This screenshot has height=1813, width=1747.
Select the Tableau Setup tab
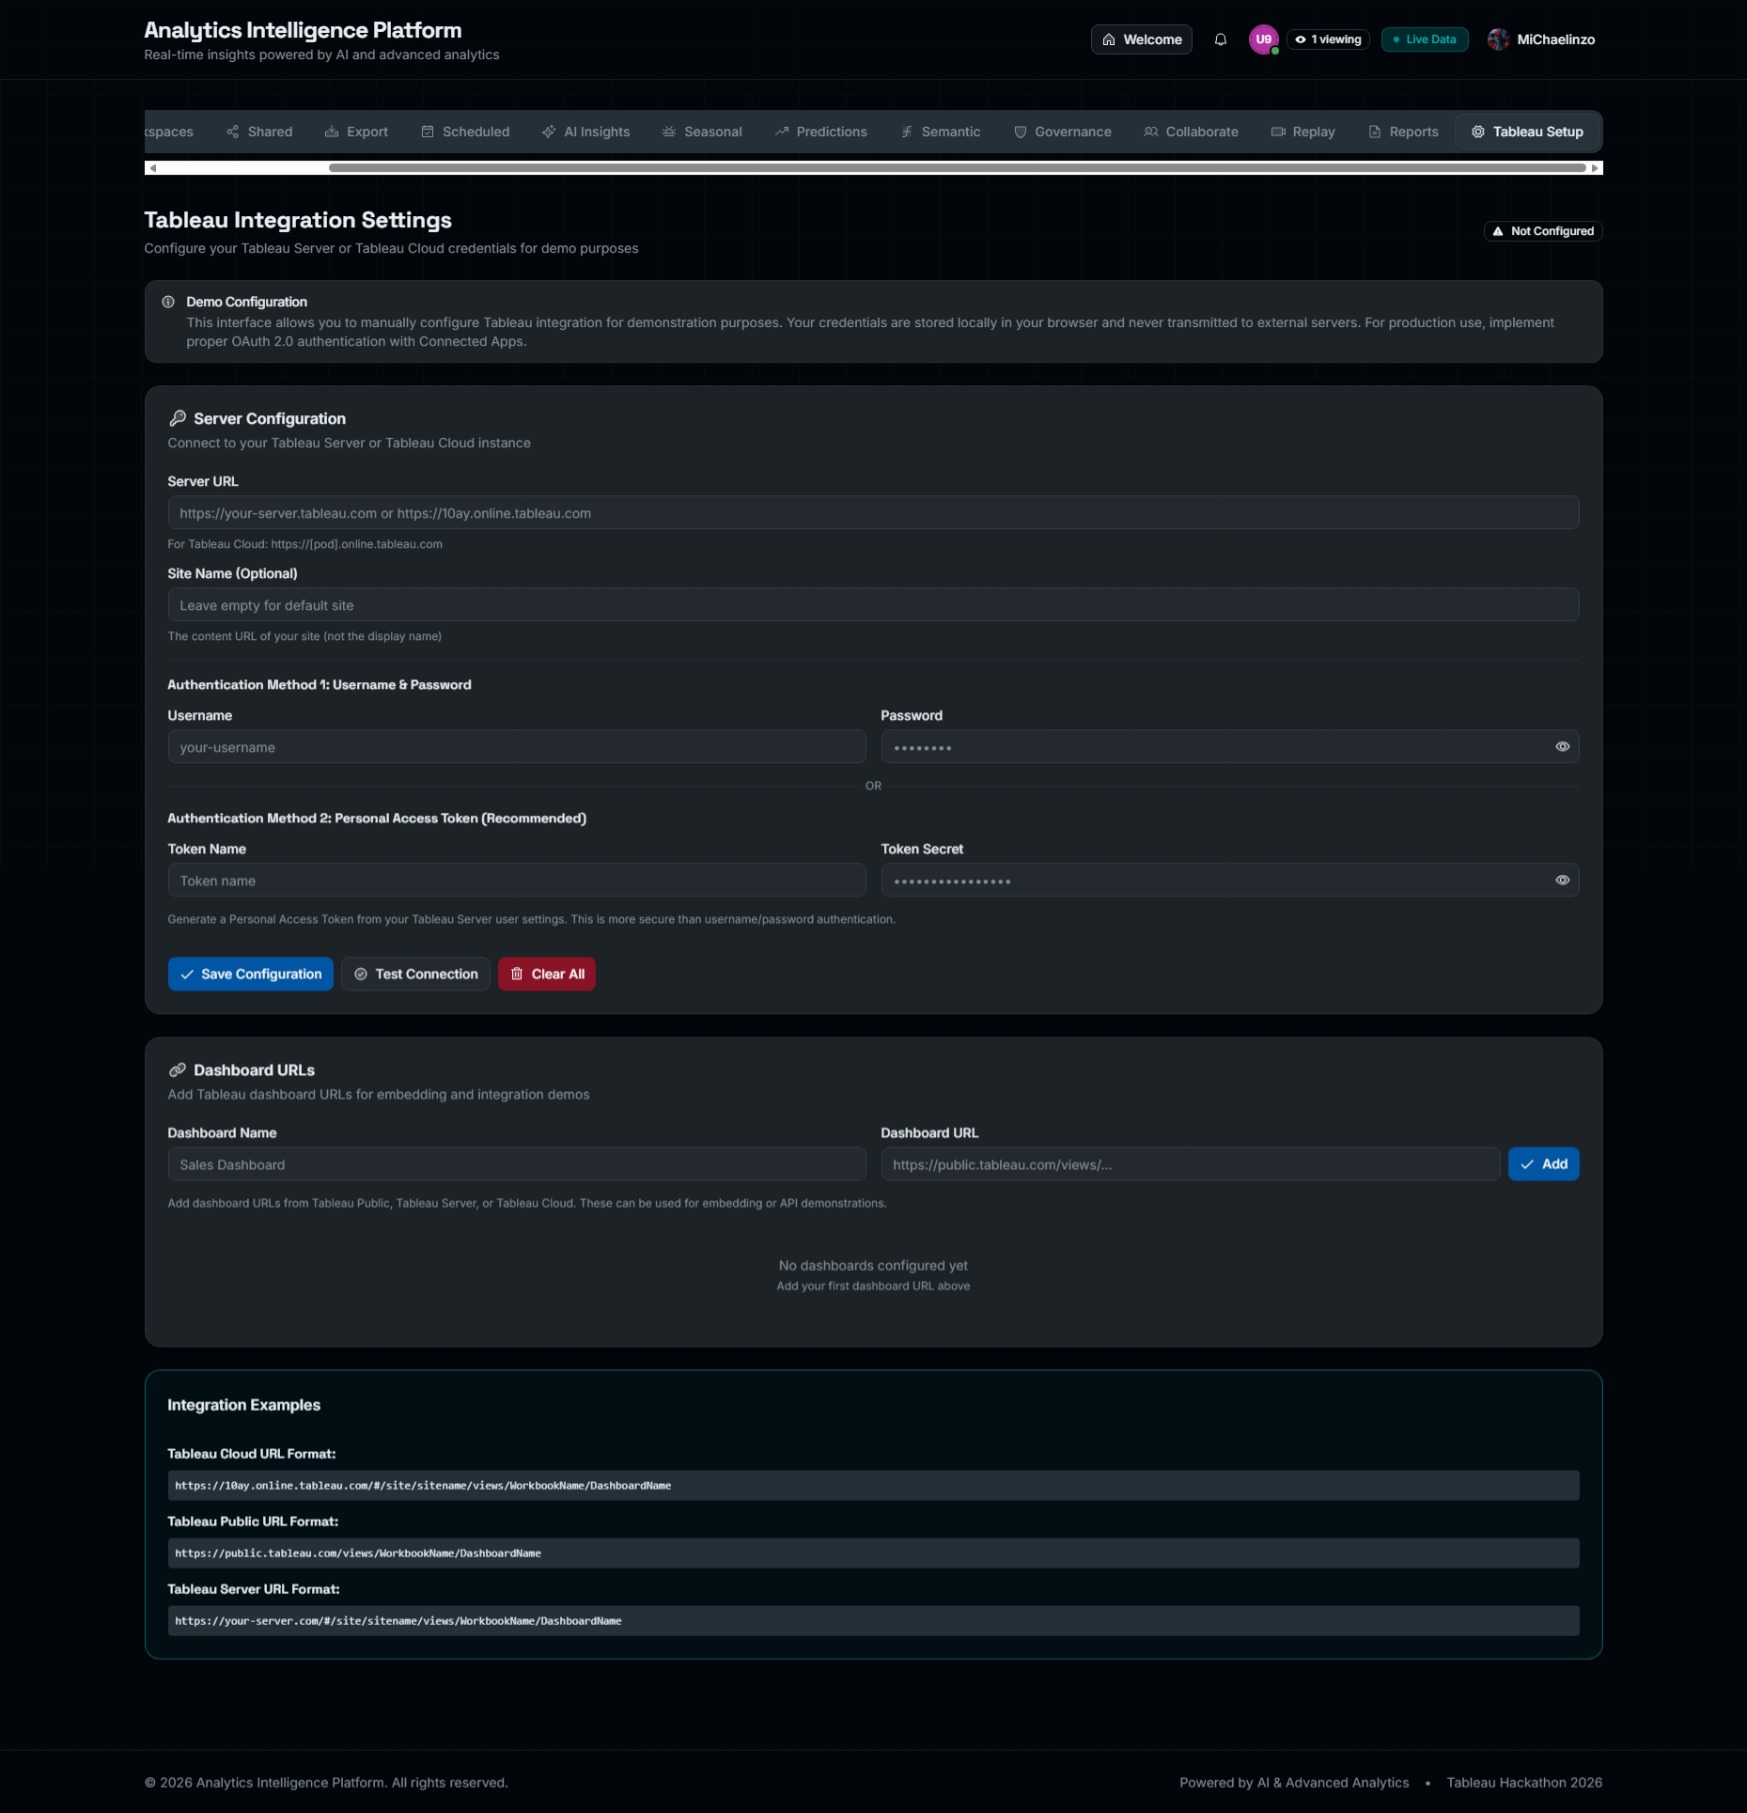click(1527, 132)
